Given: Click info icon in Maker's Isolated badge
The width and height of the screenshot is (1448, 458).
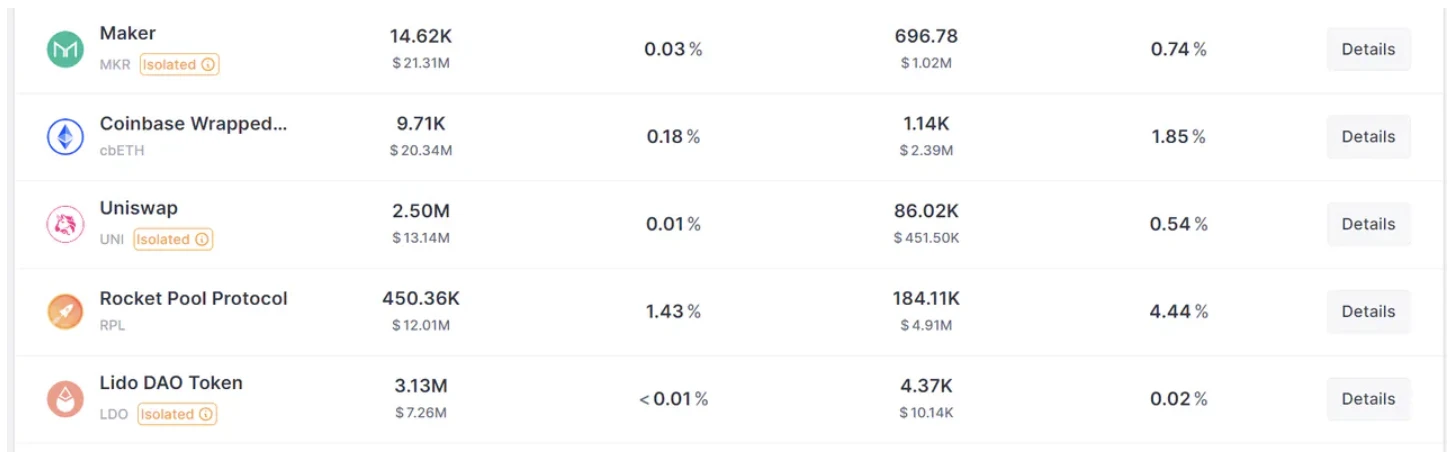Looking at the screenshot, I should pyautogui.click(x=208, y=65).
